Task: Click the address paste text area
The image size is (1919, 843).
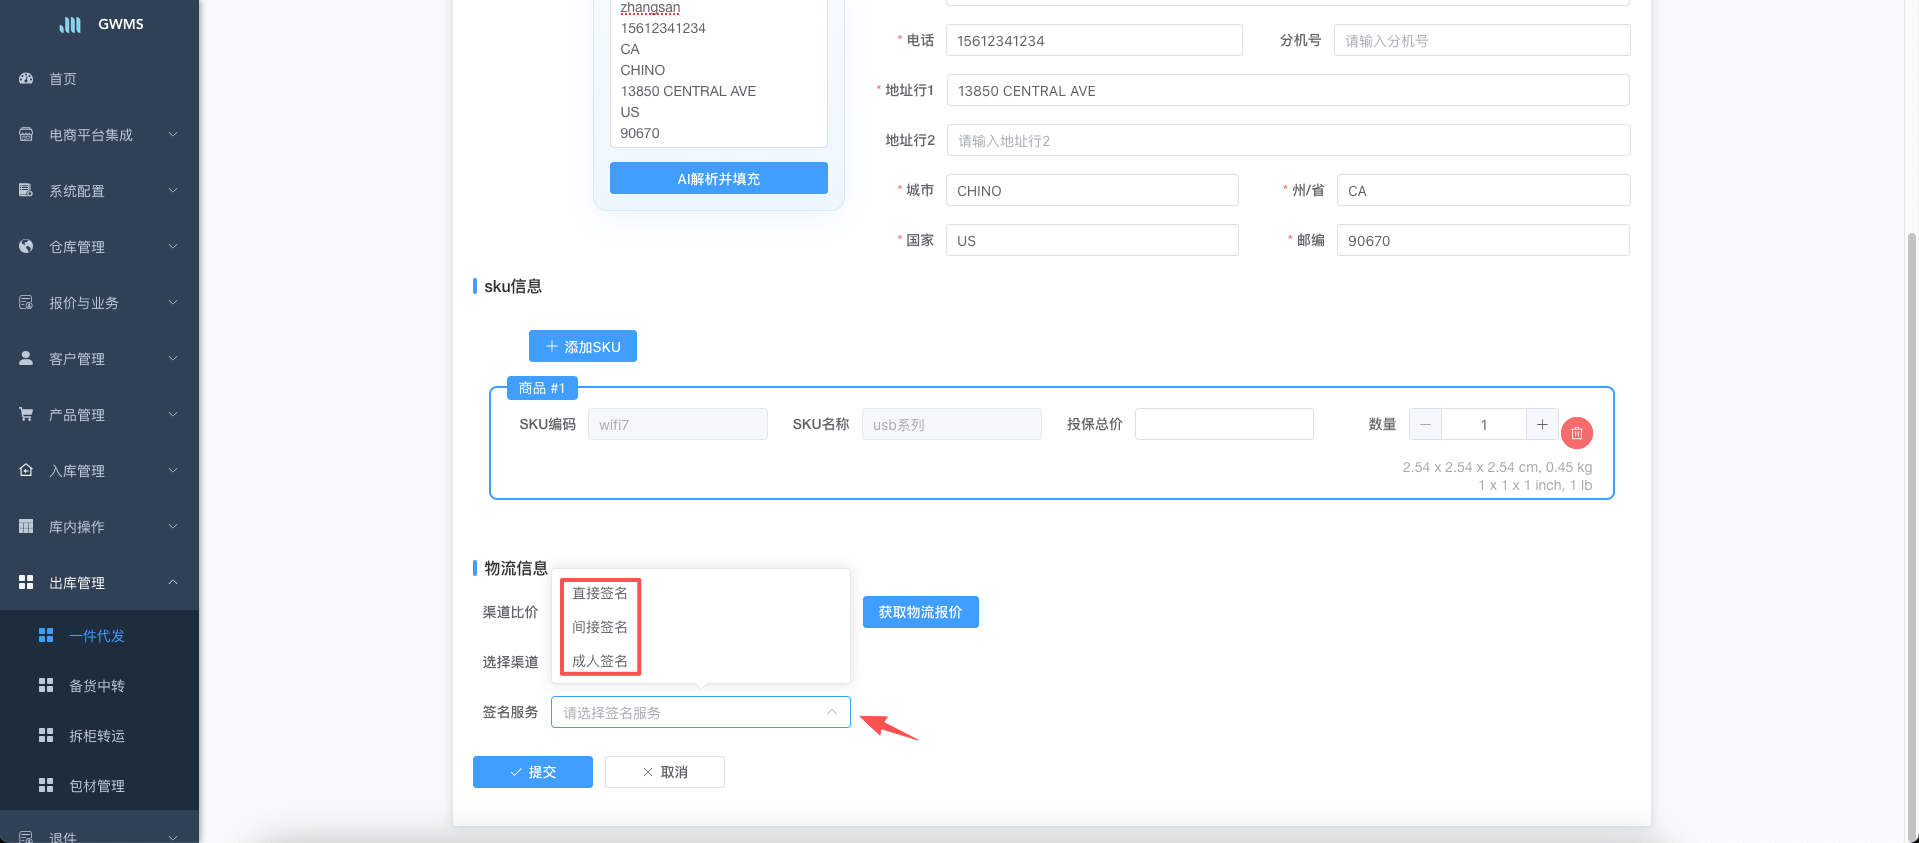Action: point(718,72)
